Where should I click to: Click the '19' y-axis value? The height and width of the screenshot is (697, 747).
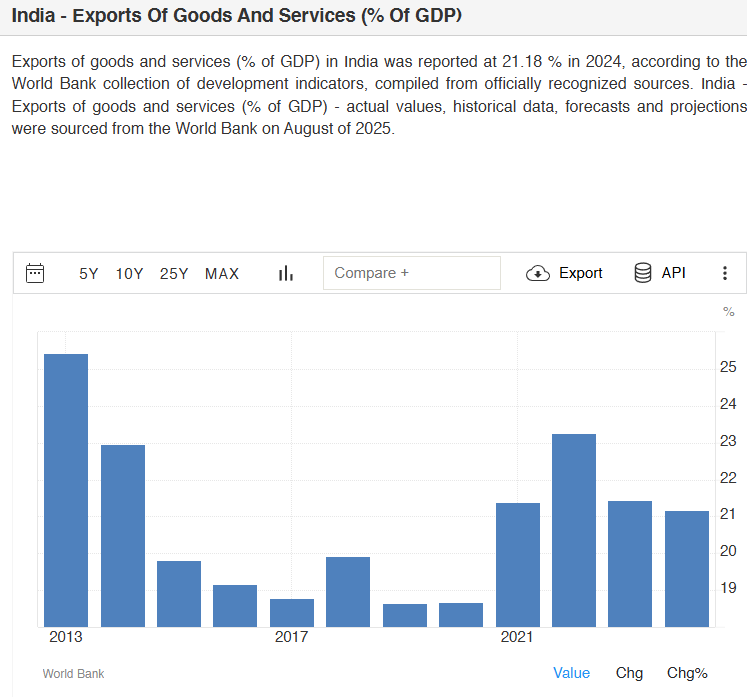pyautogui.click(x=728, y=588)
